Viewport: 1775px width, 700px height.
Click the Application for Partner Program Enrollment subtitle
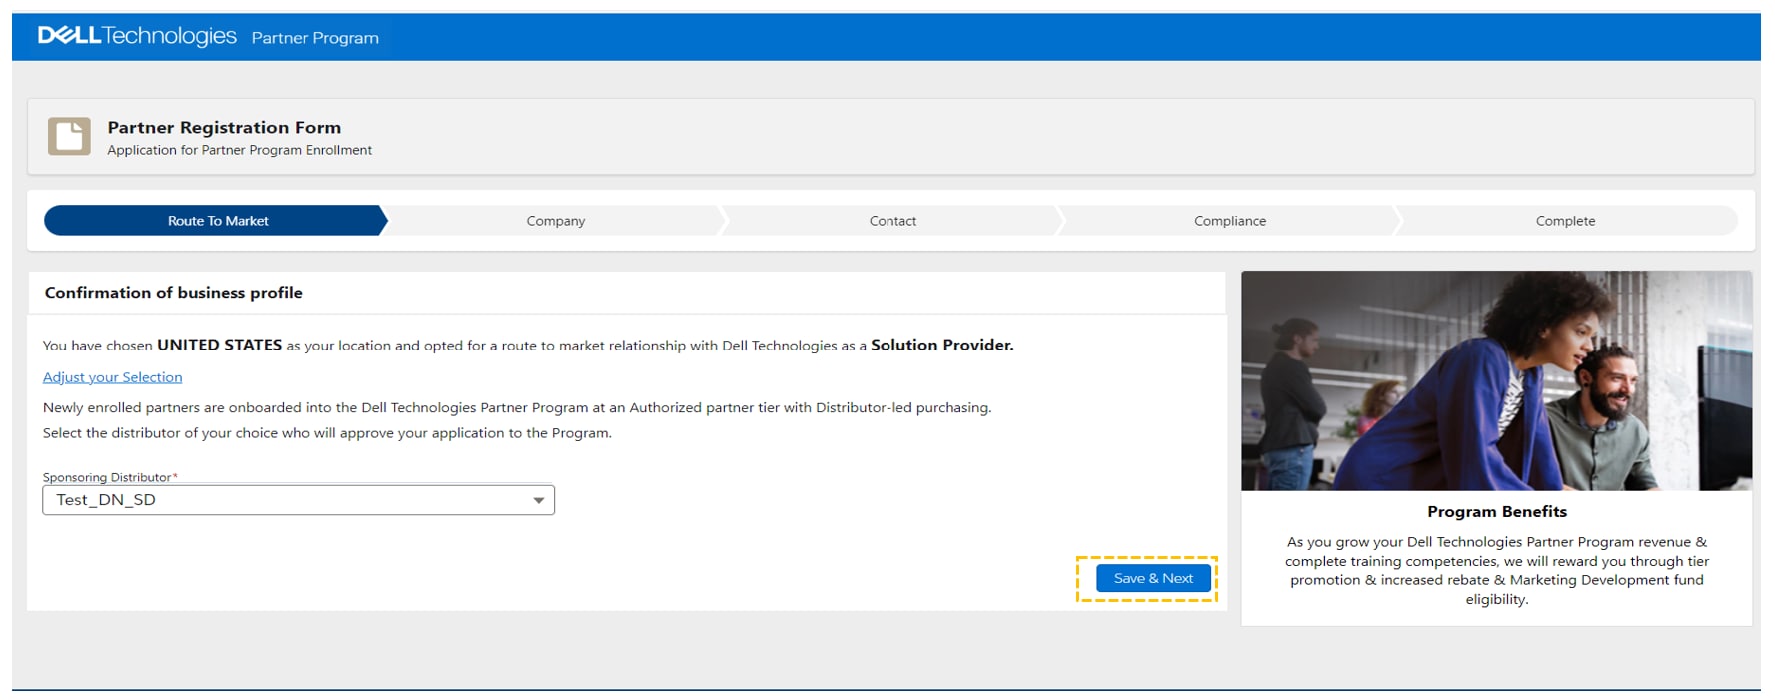click(x=240, y=150)
